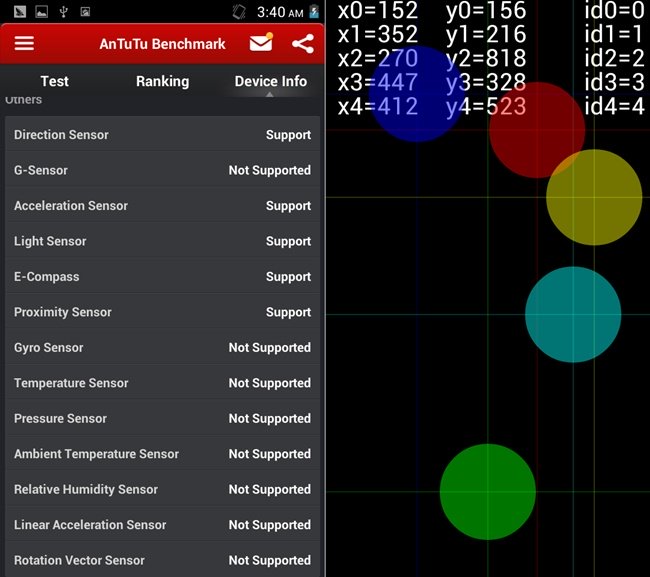
Task: Select the G-Sensor row
Action: point(162,170)
